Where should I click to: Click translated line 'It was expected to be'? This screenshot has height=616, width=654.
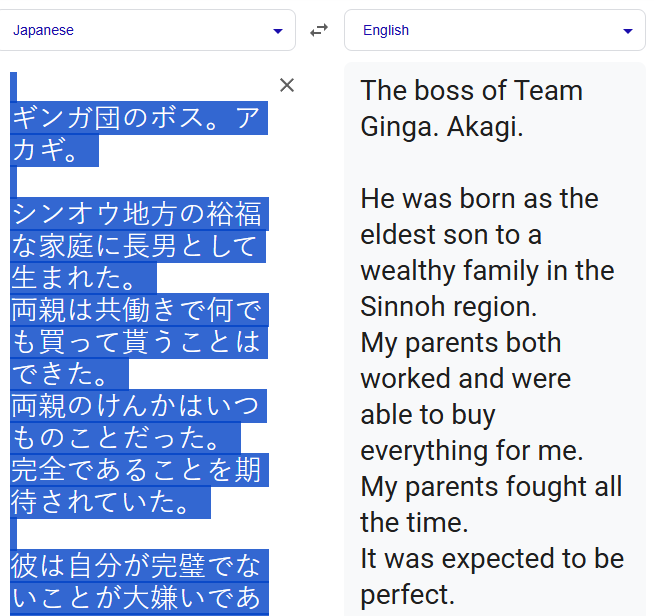coord(493,558)
